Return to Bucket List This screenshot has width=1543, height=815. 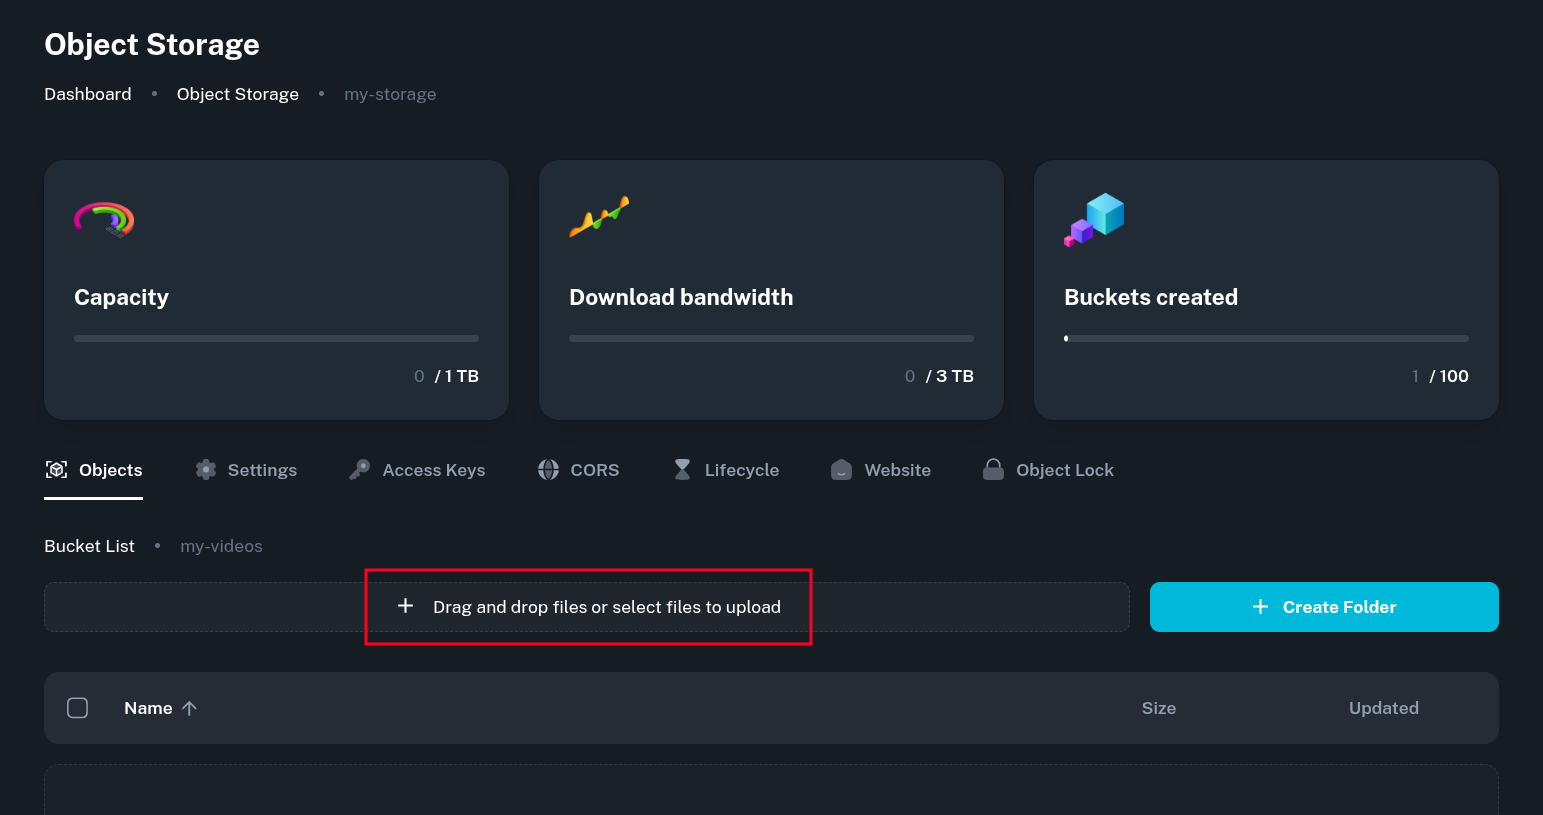(x=89, y=546)
